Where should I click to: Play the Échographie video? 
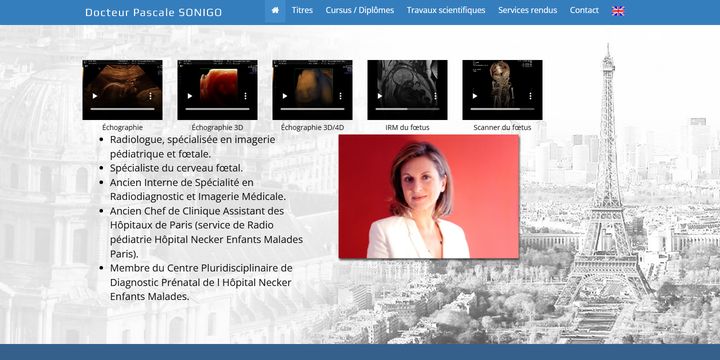pos(95,96)
